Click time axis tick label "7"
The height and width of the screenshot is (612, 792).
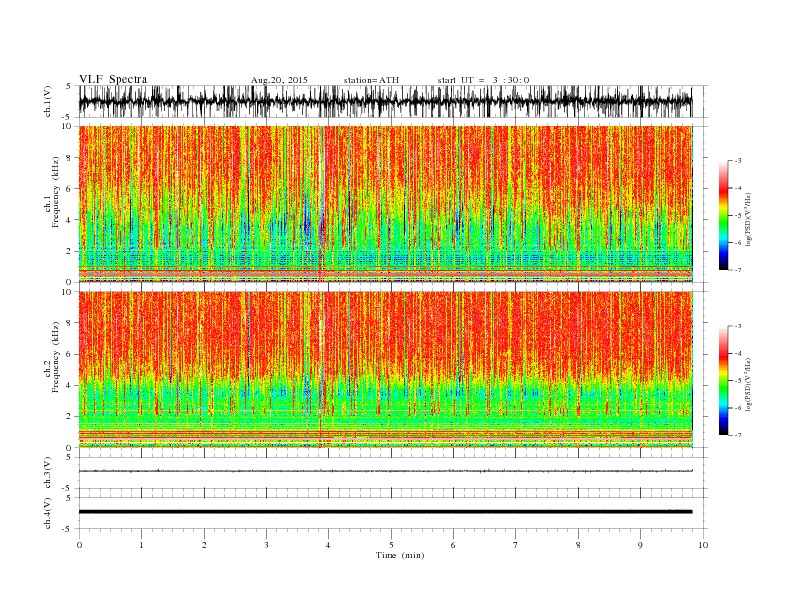[x=516, y=545]
